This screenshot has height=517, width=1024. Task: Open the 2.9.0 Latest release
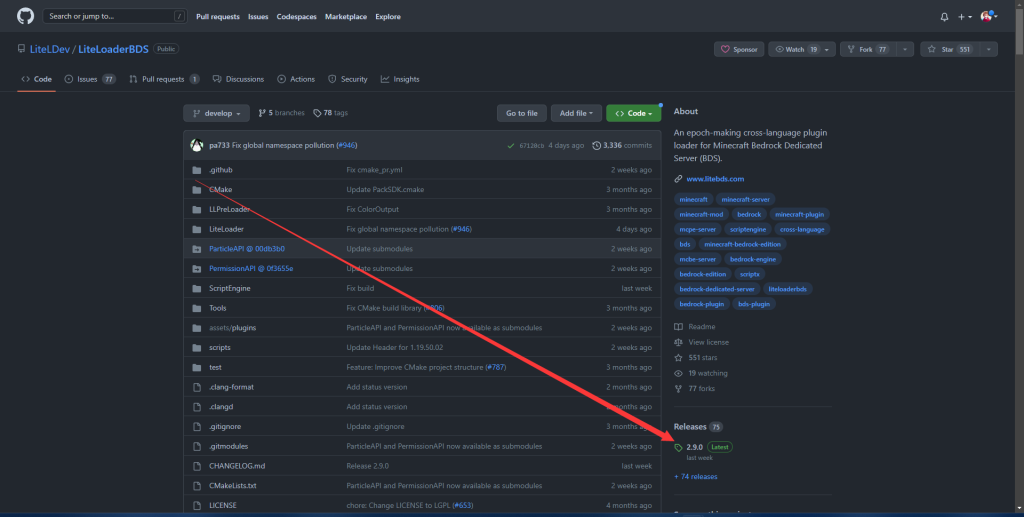(x=703, y=447)
